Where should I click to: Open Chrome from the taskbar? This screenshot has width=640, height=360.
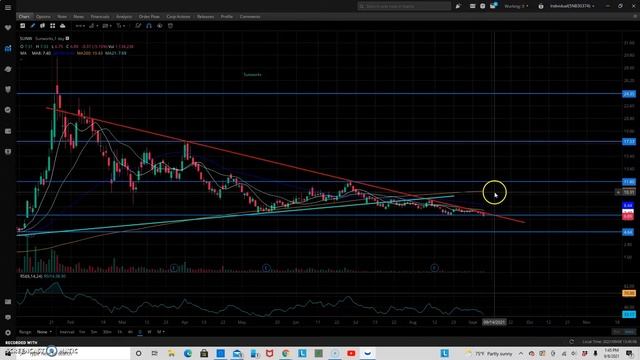pyautogui.click(x=286, y=353)
